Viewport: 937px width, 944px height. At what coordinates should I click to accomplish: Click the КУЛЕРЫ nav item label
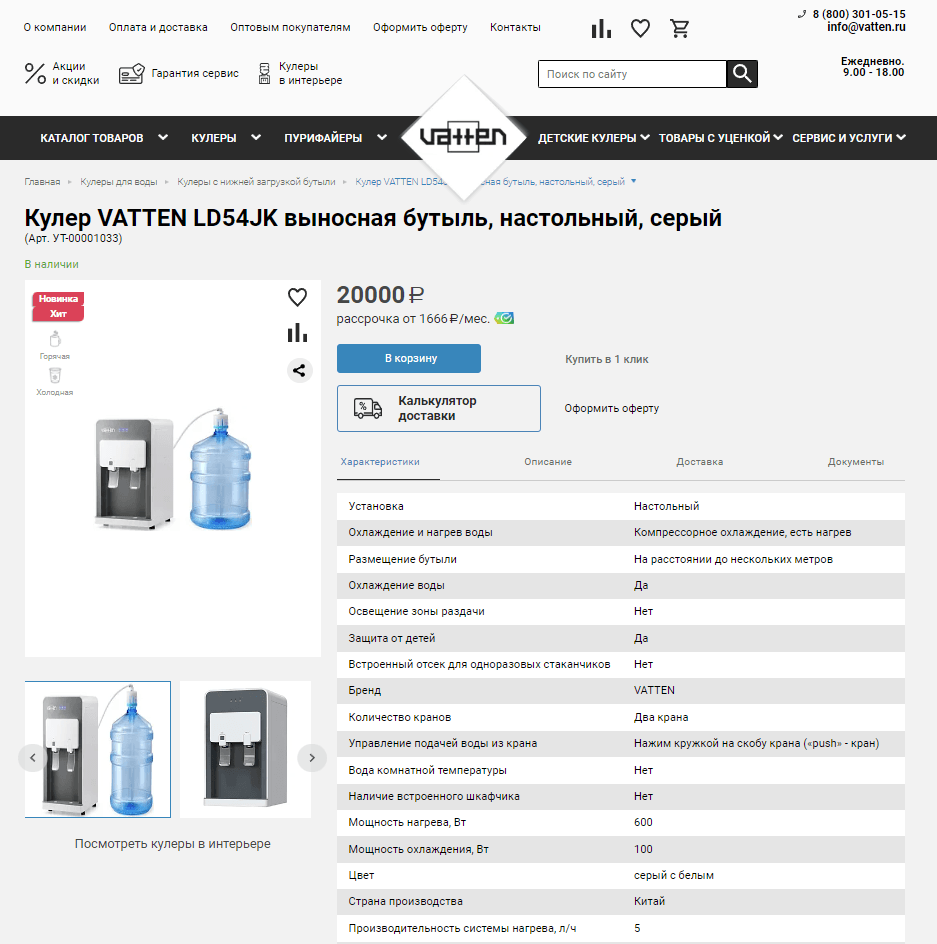tap(214, 138)
